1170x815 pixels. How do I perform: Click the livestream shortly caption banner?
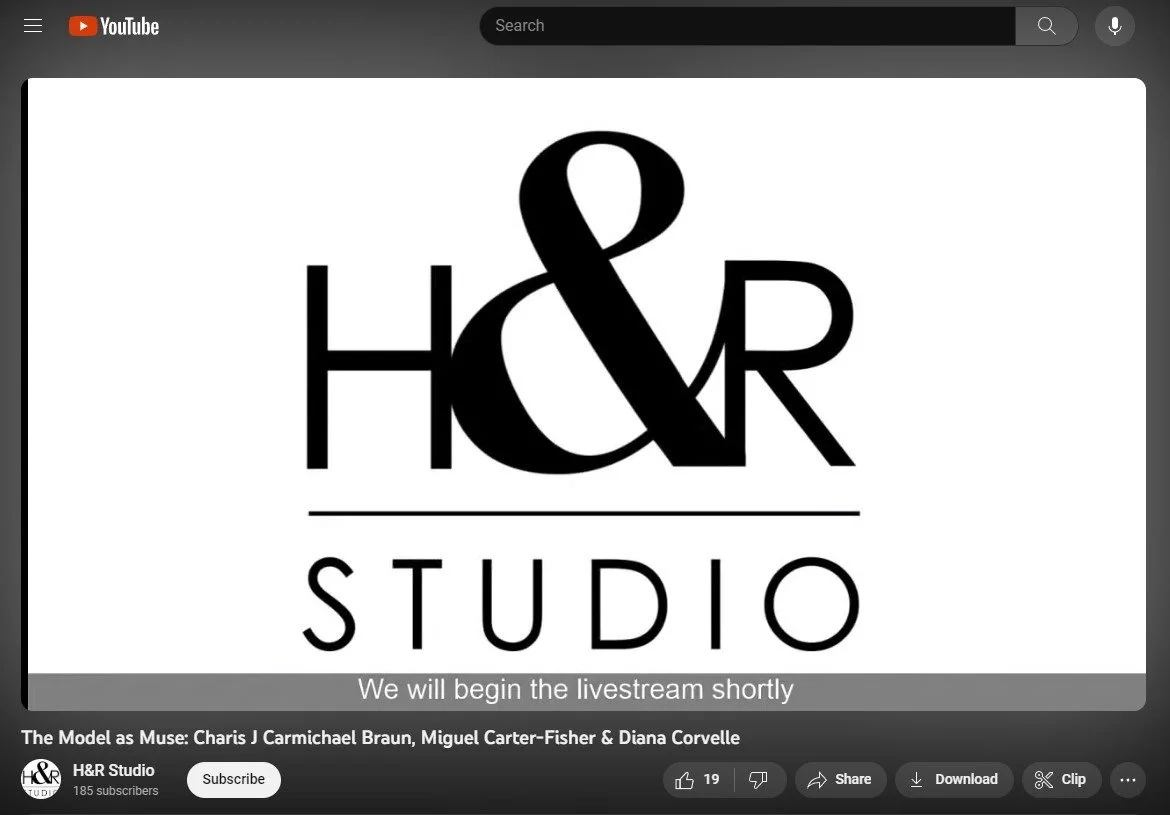click(x=586, y=691)
